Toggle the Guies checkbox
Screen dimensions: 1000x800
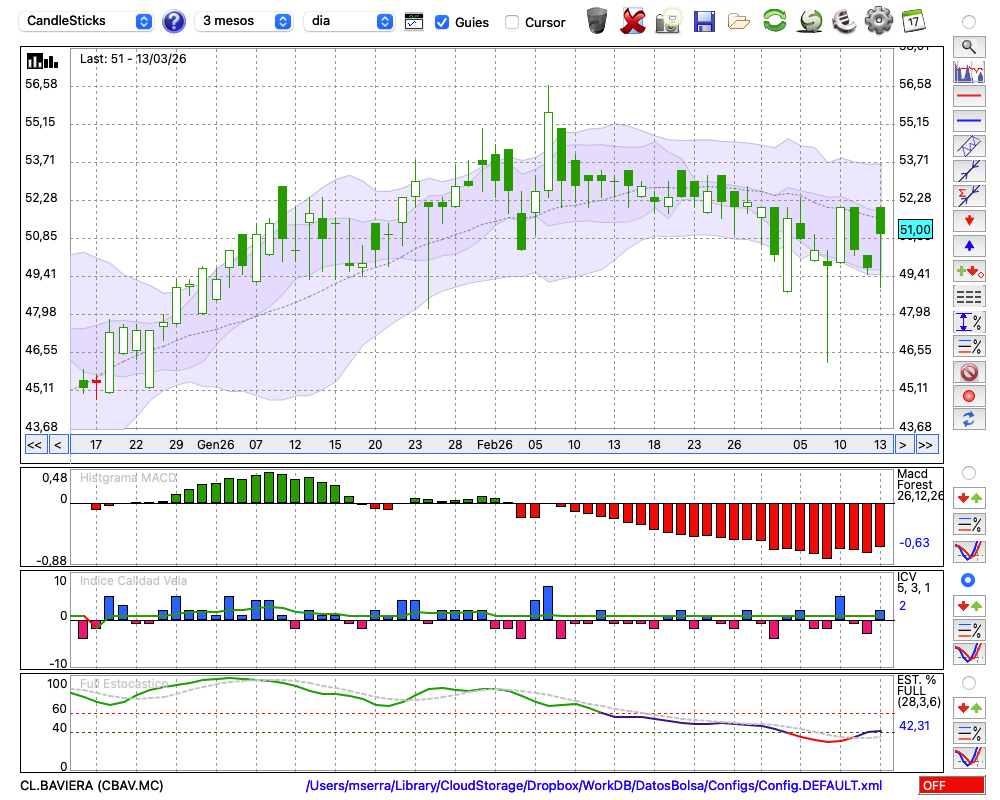click(x=441, y=22)
